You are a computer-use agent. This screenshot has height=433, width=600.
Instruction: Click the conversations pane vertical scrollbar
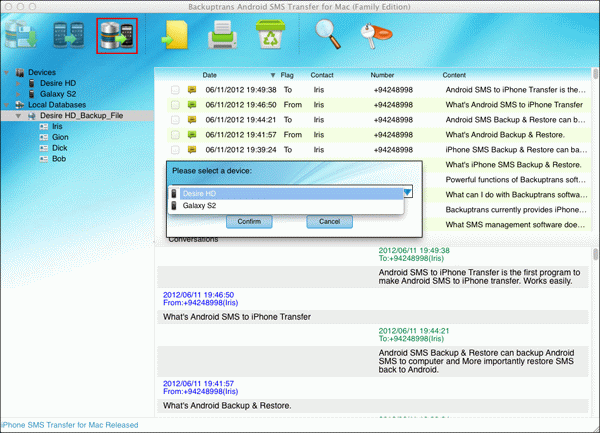595,254
